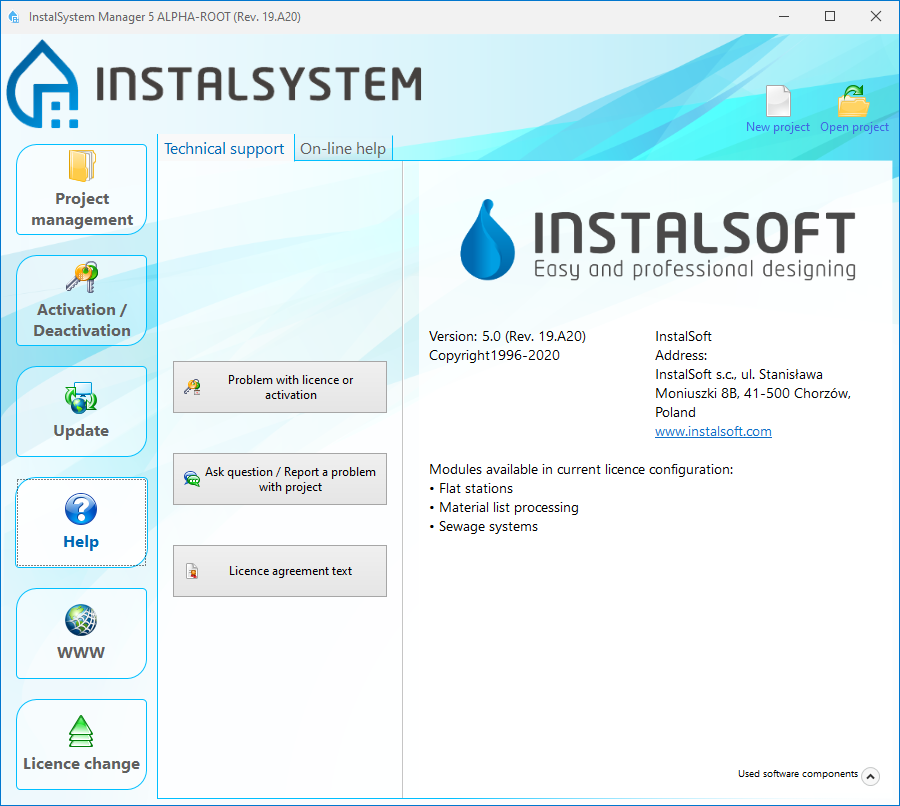The height and width of the screenshot is (806, 900).
Task: Click the Open project folder icon
Action: (x=854, y=101)
